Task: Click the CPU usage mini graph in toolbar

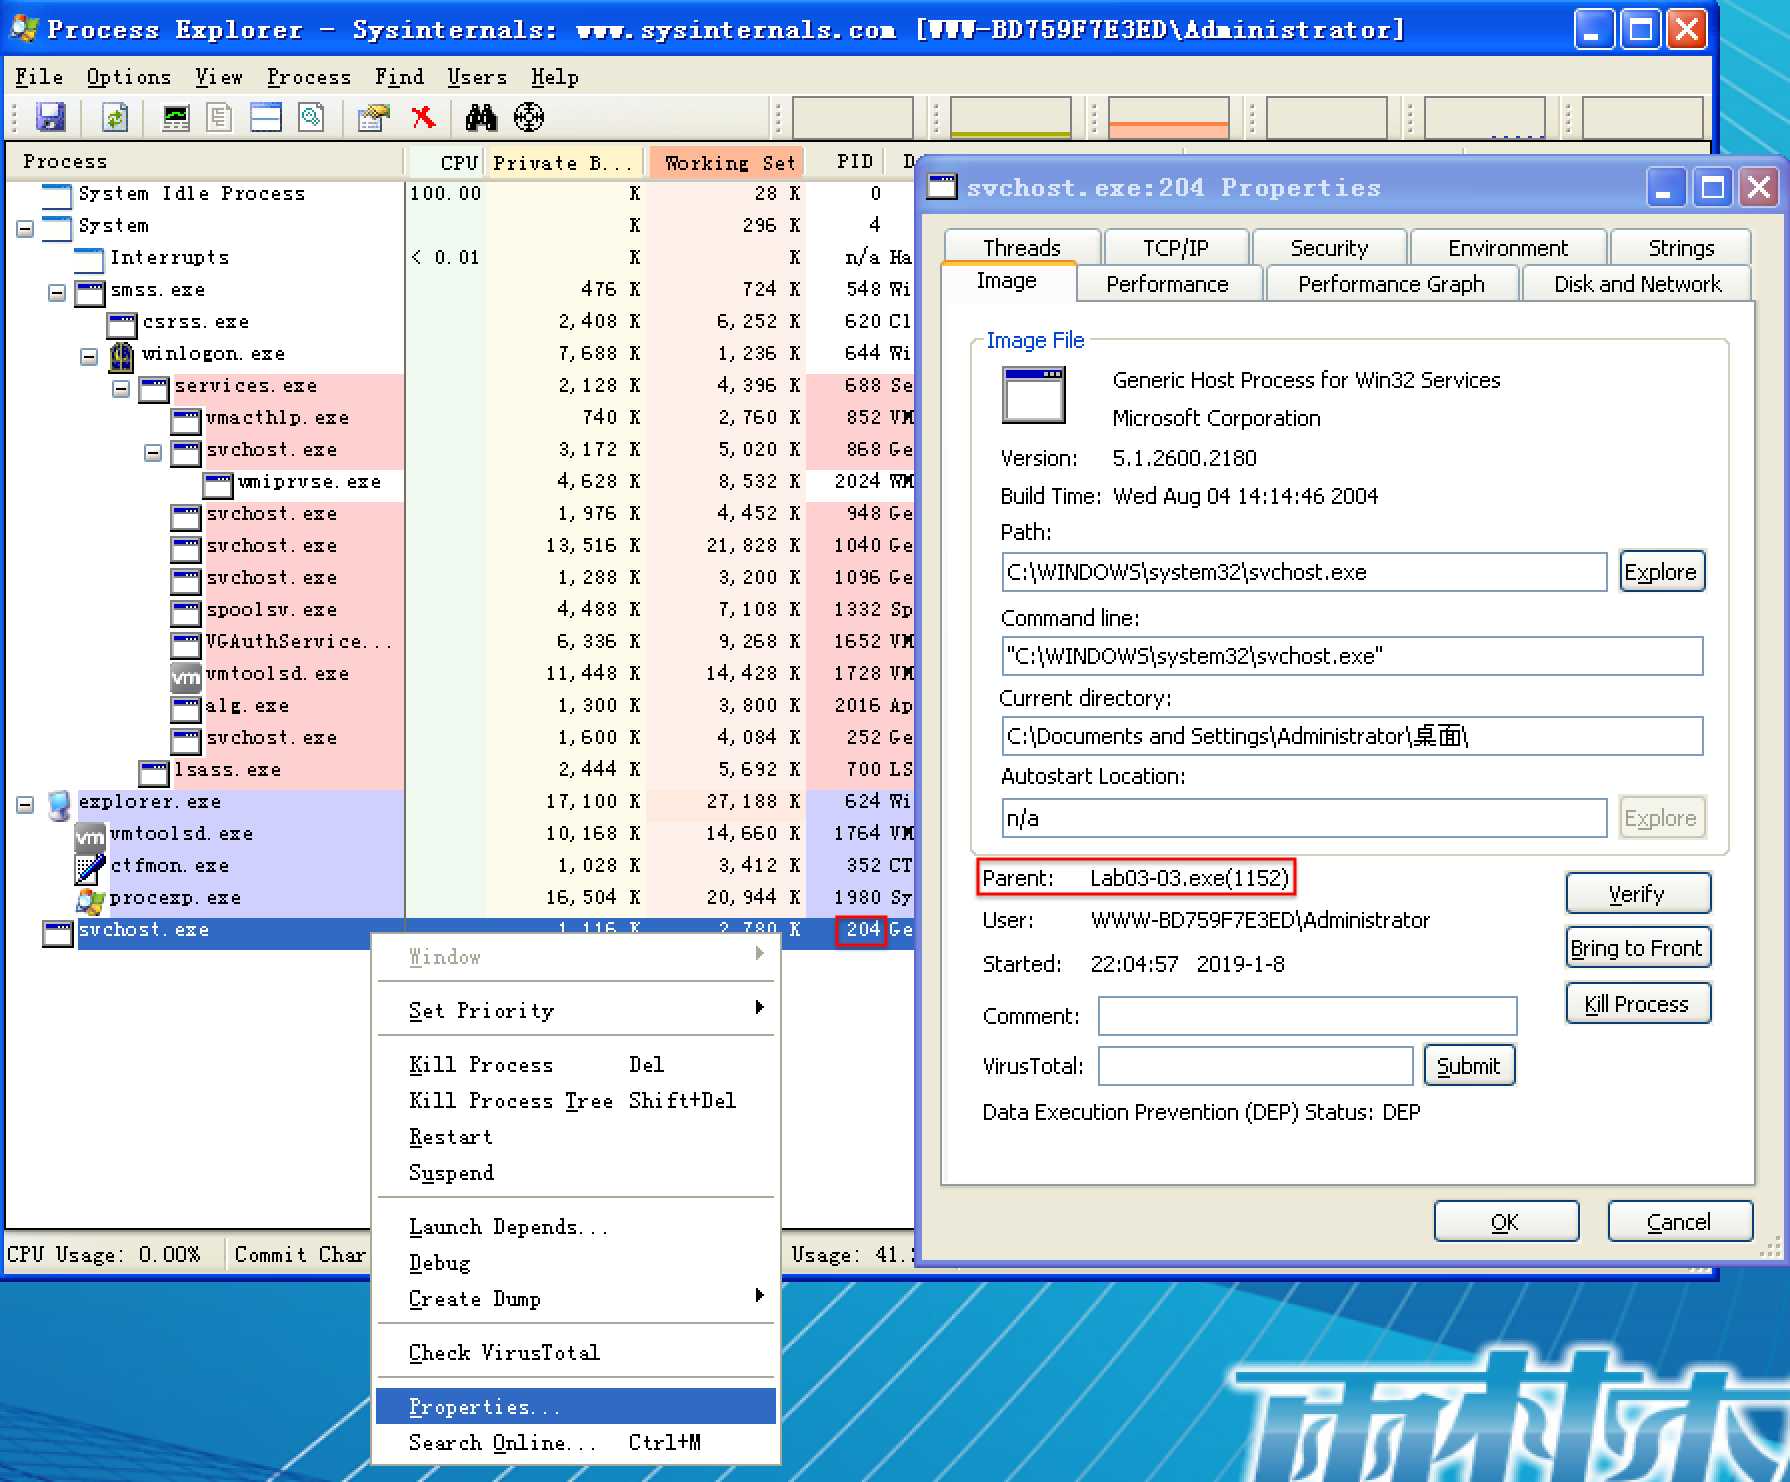Action: (853, 117)
